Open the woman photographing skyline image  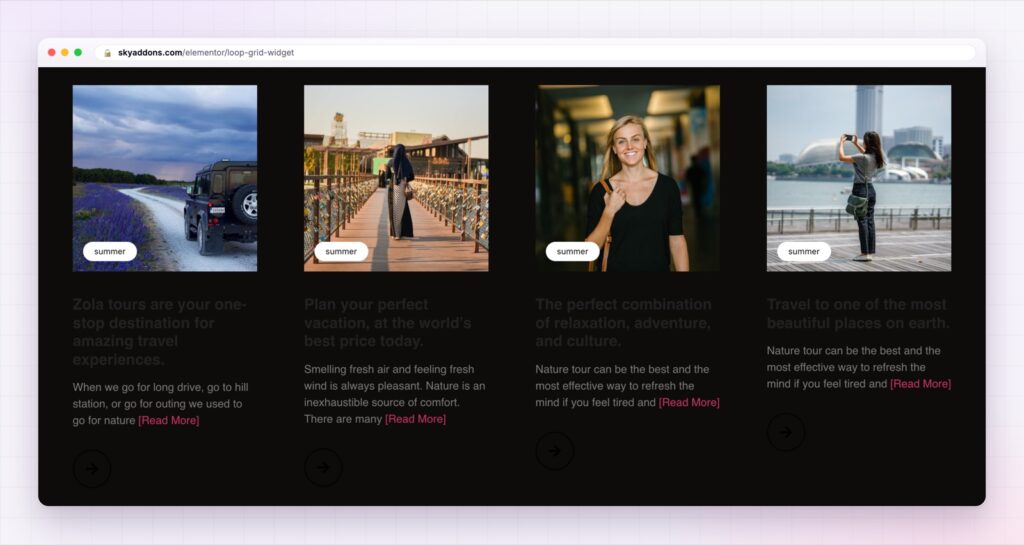point(859,178)
